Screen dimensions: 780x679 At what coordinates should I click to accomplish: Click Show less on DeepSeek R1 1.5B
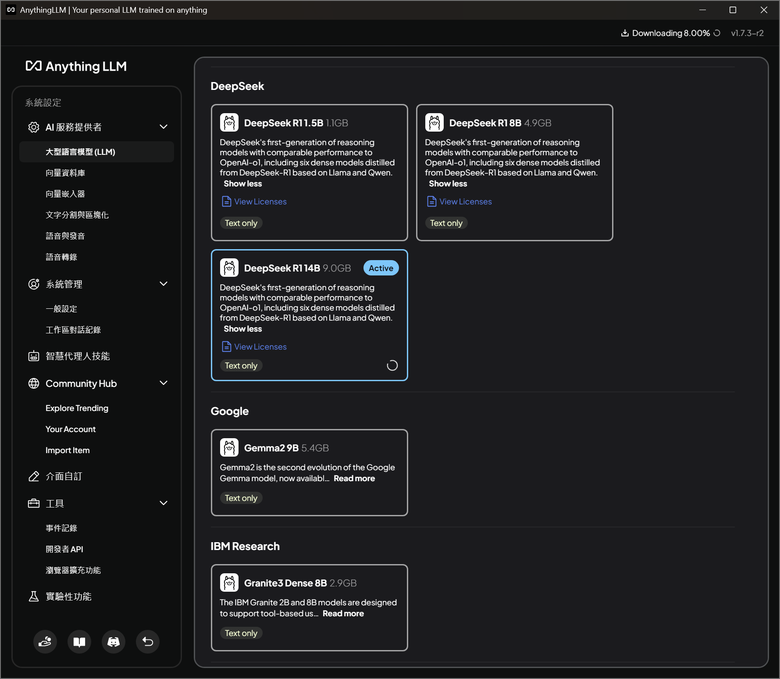(243, 184)
